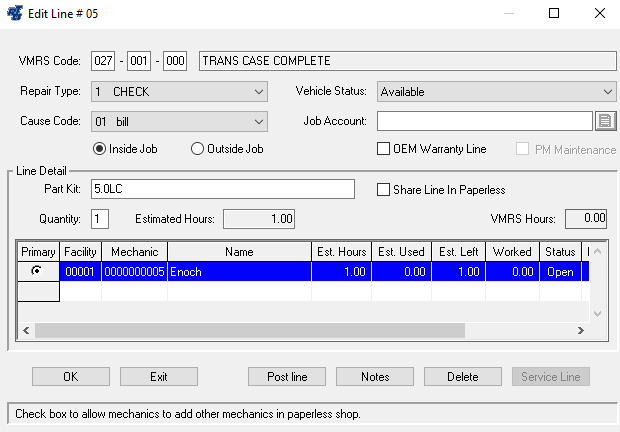
Task: Open the Repair Type dropdown
Action: pos(178,92)
